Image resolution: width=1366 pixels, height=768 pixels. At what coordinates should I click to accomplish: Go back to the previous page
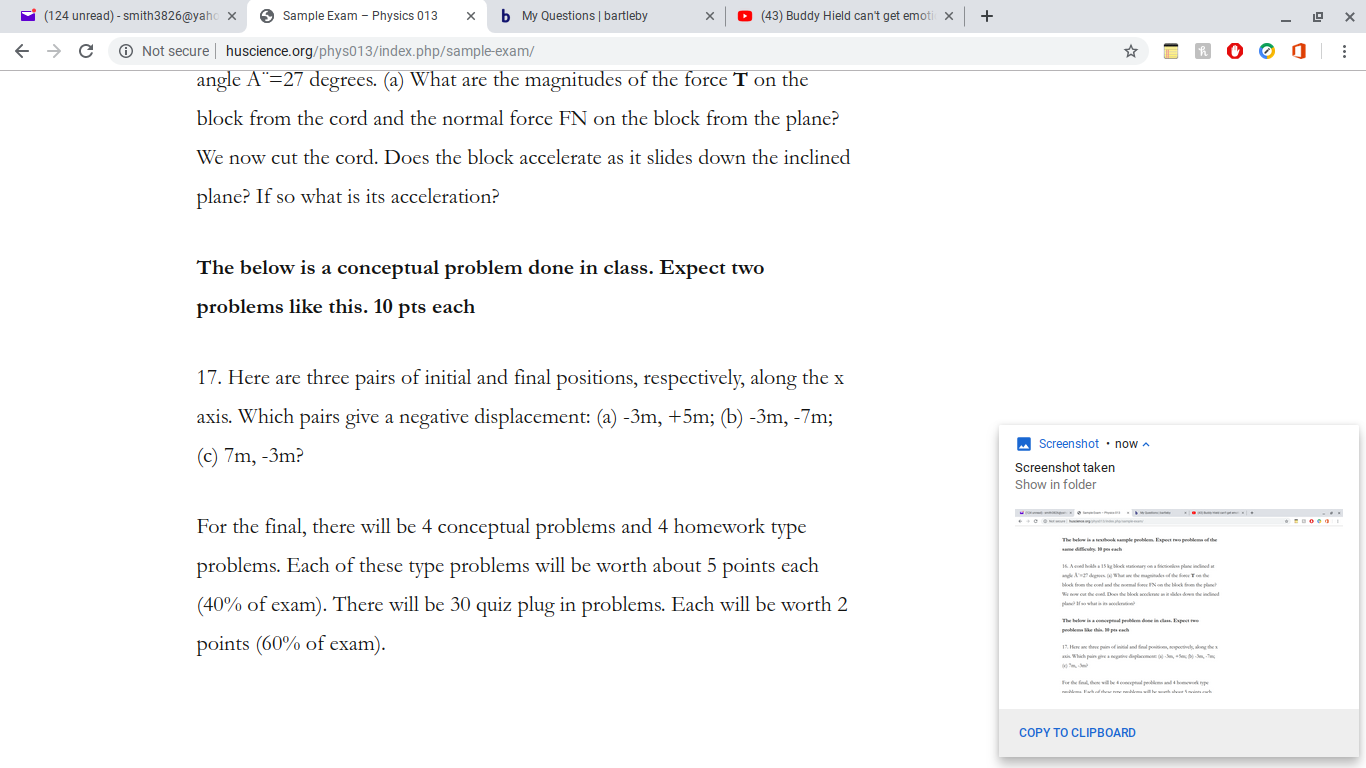pos(22,51)
